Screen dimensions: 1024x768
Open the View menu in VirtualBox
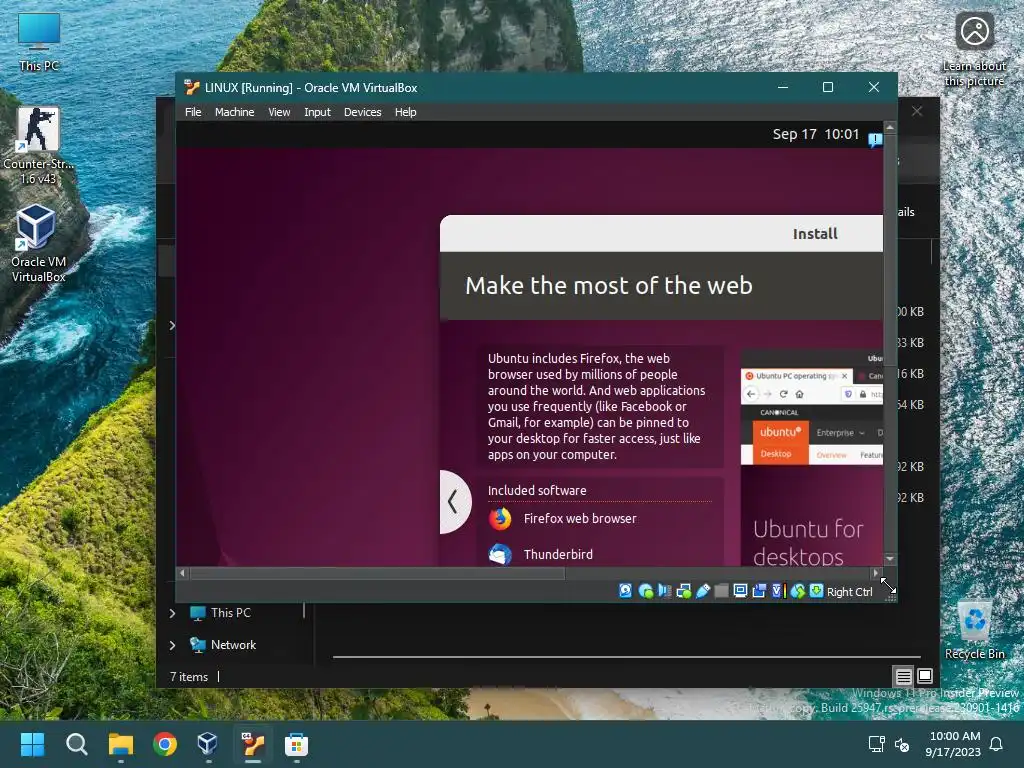click(279, 112)
